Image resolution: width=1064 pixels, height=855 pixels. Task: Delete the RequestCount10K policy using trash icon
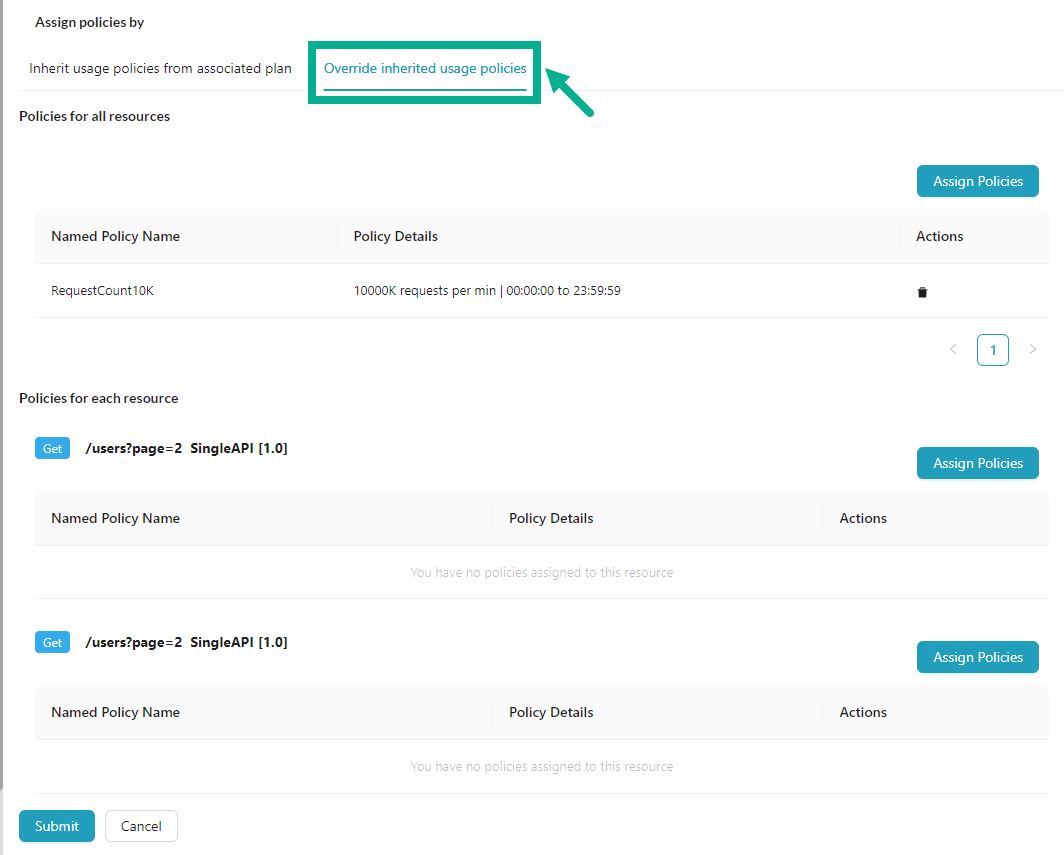click(x=922, y=291)
